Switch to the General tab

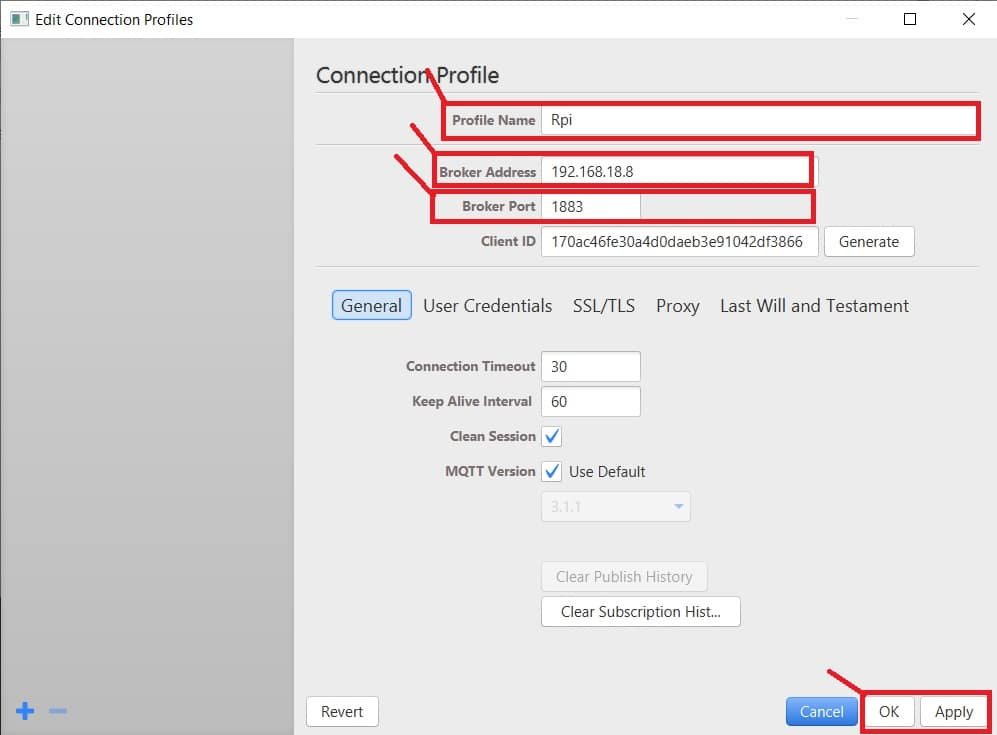coord(371,305)
